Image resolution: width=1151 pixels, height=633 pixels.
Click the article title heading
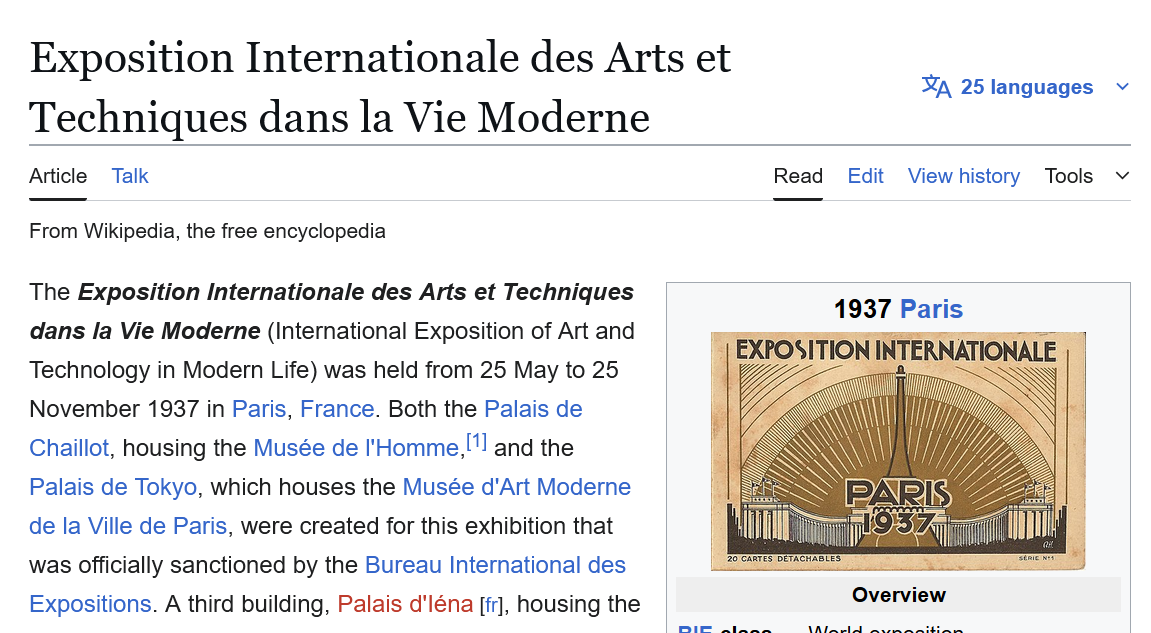[380, 87]
